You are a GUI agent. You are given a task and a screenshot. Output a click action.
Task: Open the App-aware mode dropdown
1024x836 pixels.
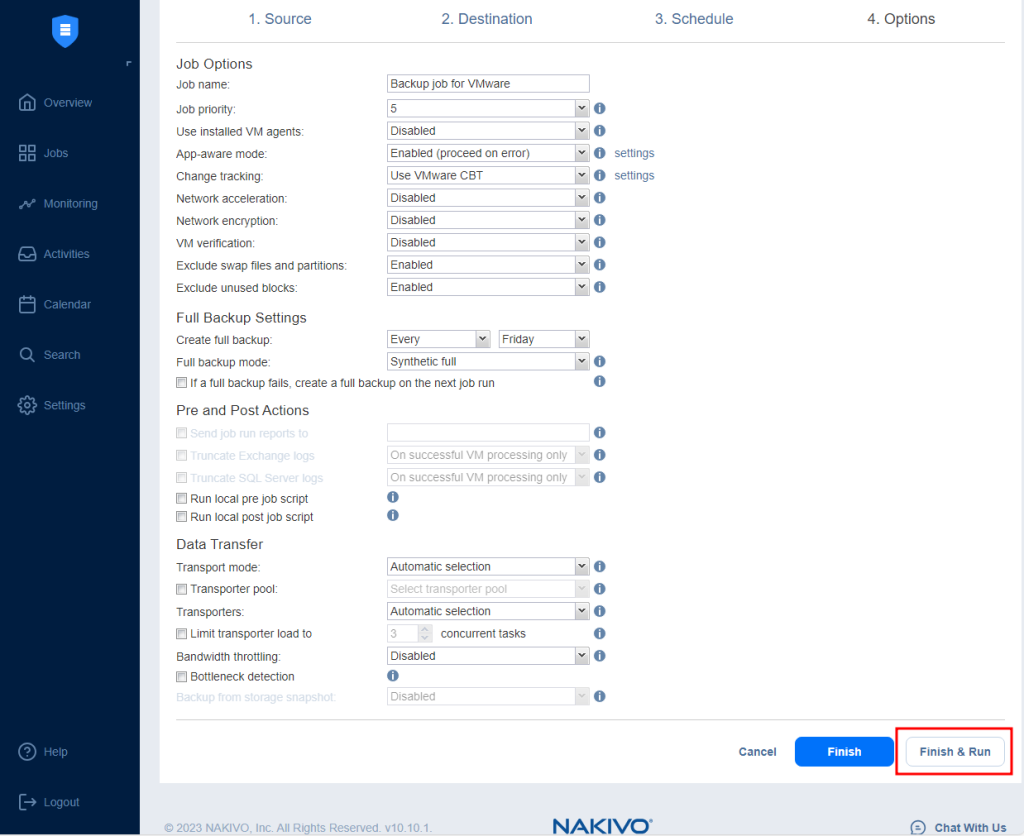click(x=488, y=153)
